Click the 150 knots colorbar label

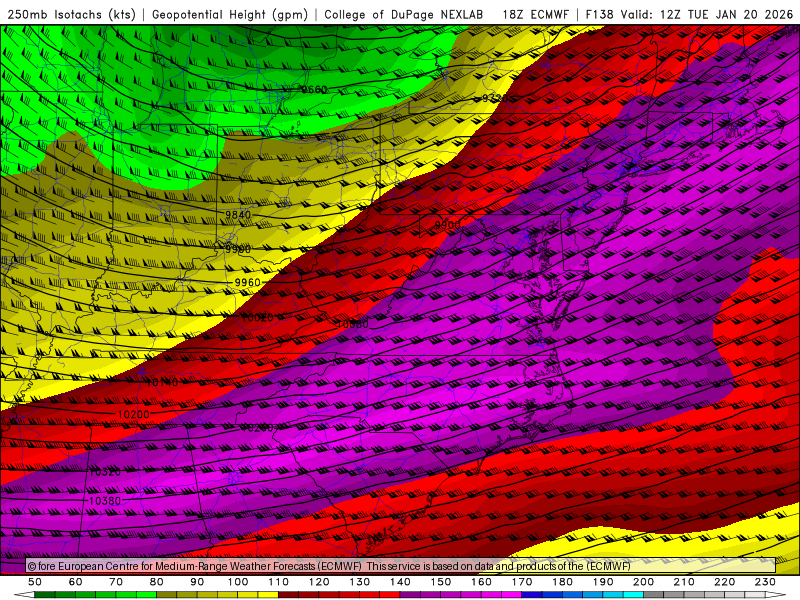(x=441, y=582)
